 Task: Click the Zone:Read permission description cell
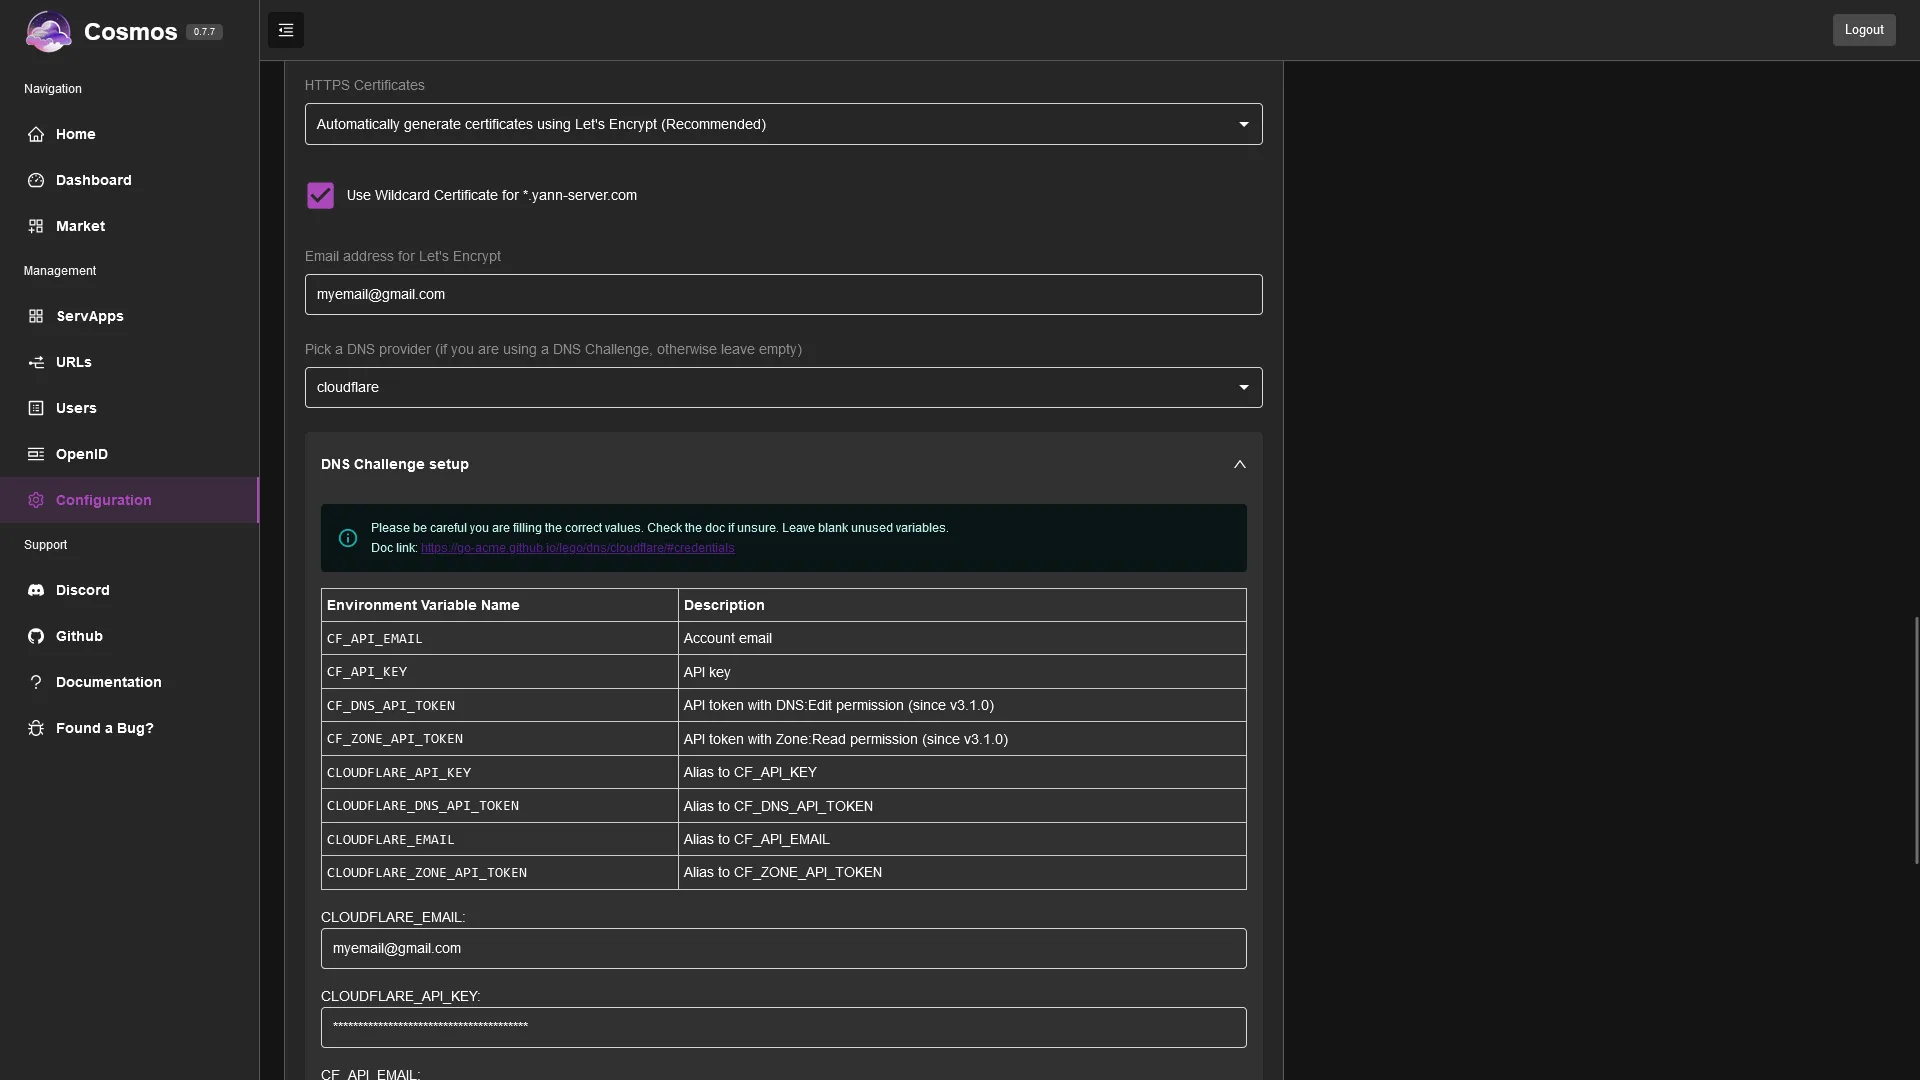coord(962,739)
